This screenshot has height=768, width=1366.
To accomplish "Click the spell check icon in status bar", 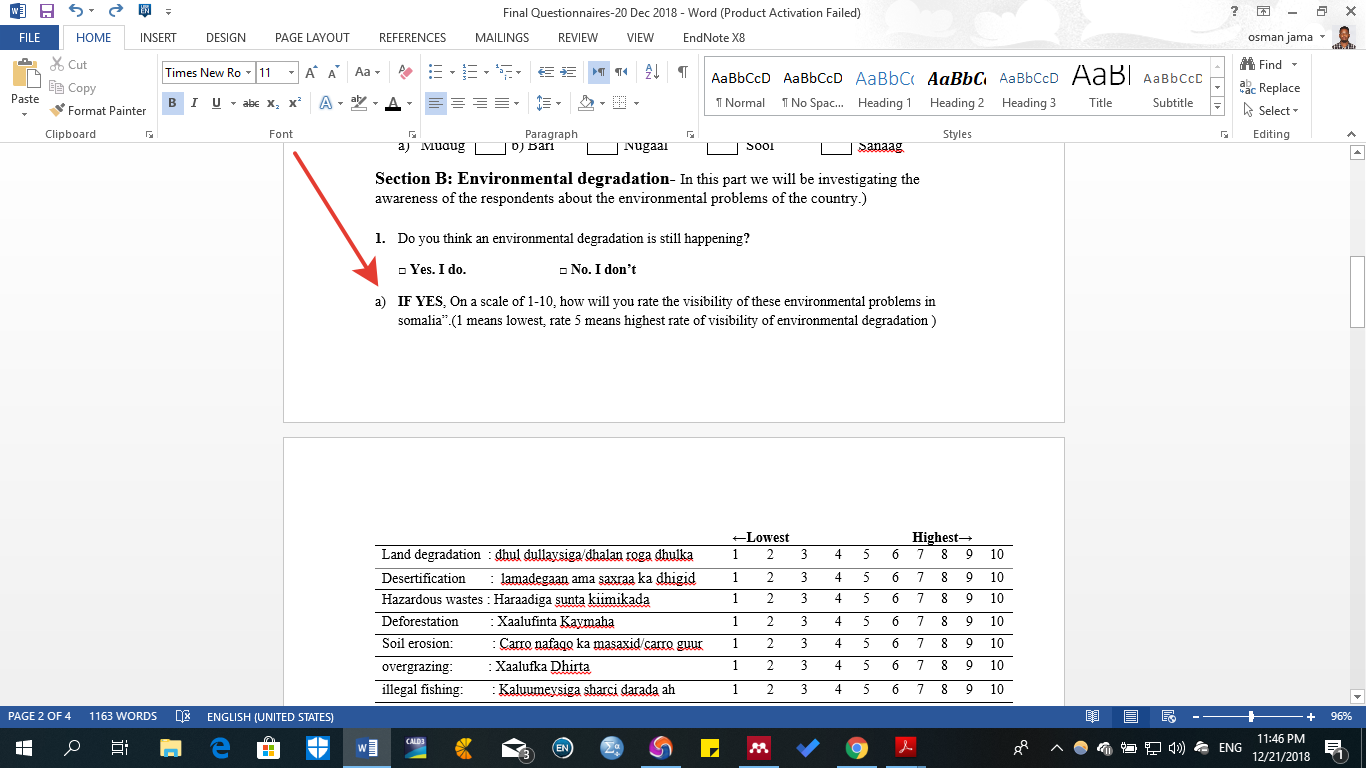I will (183, 716).
